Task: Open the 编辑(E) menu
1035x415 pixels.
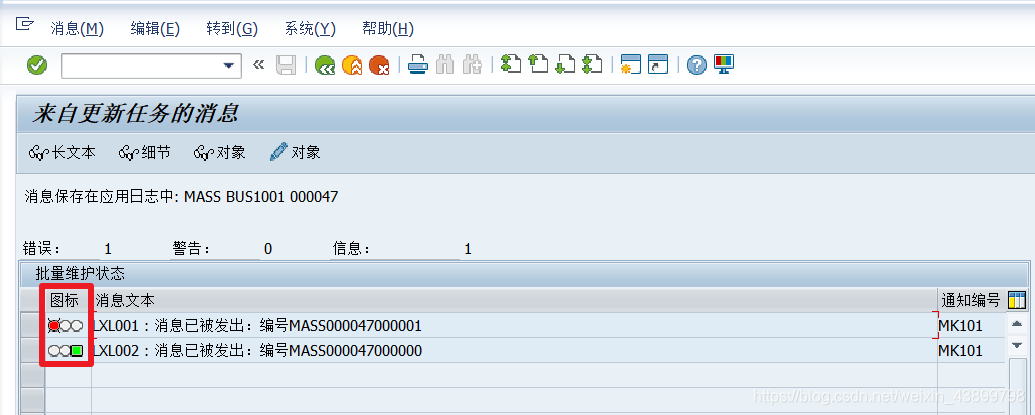Action: click(x=155, y=29)
